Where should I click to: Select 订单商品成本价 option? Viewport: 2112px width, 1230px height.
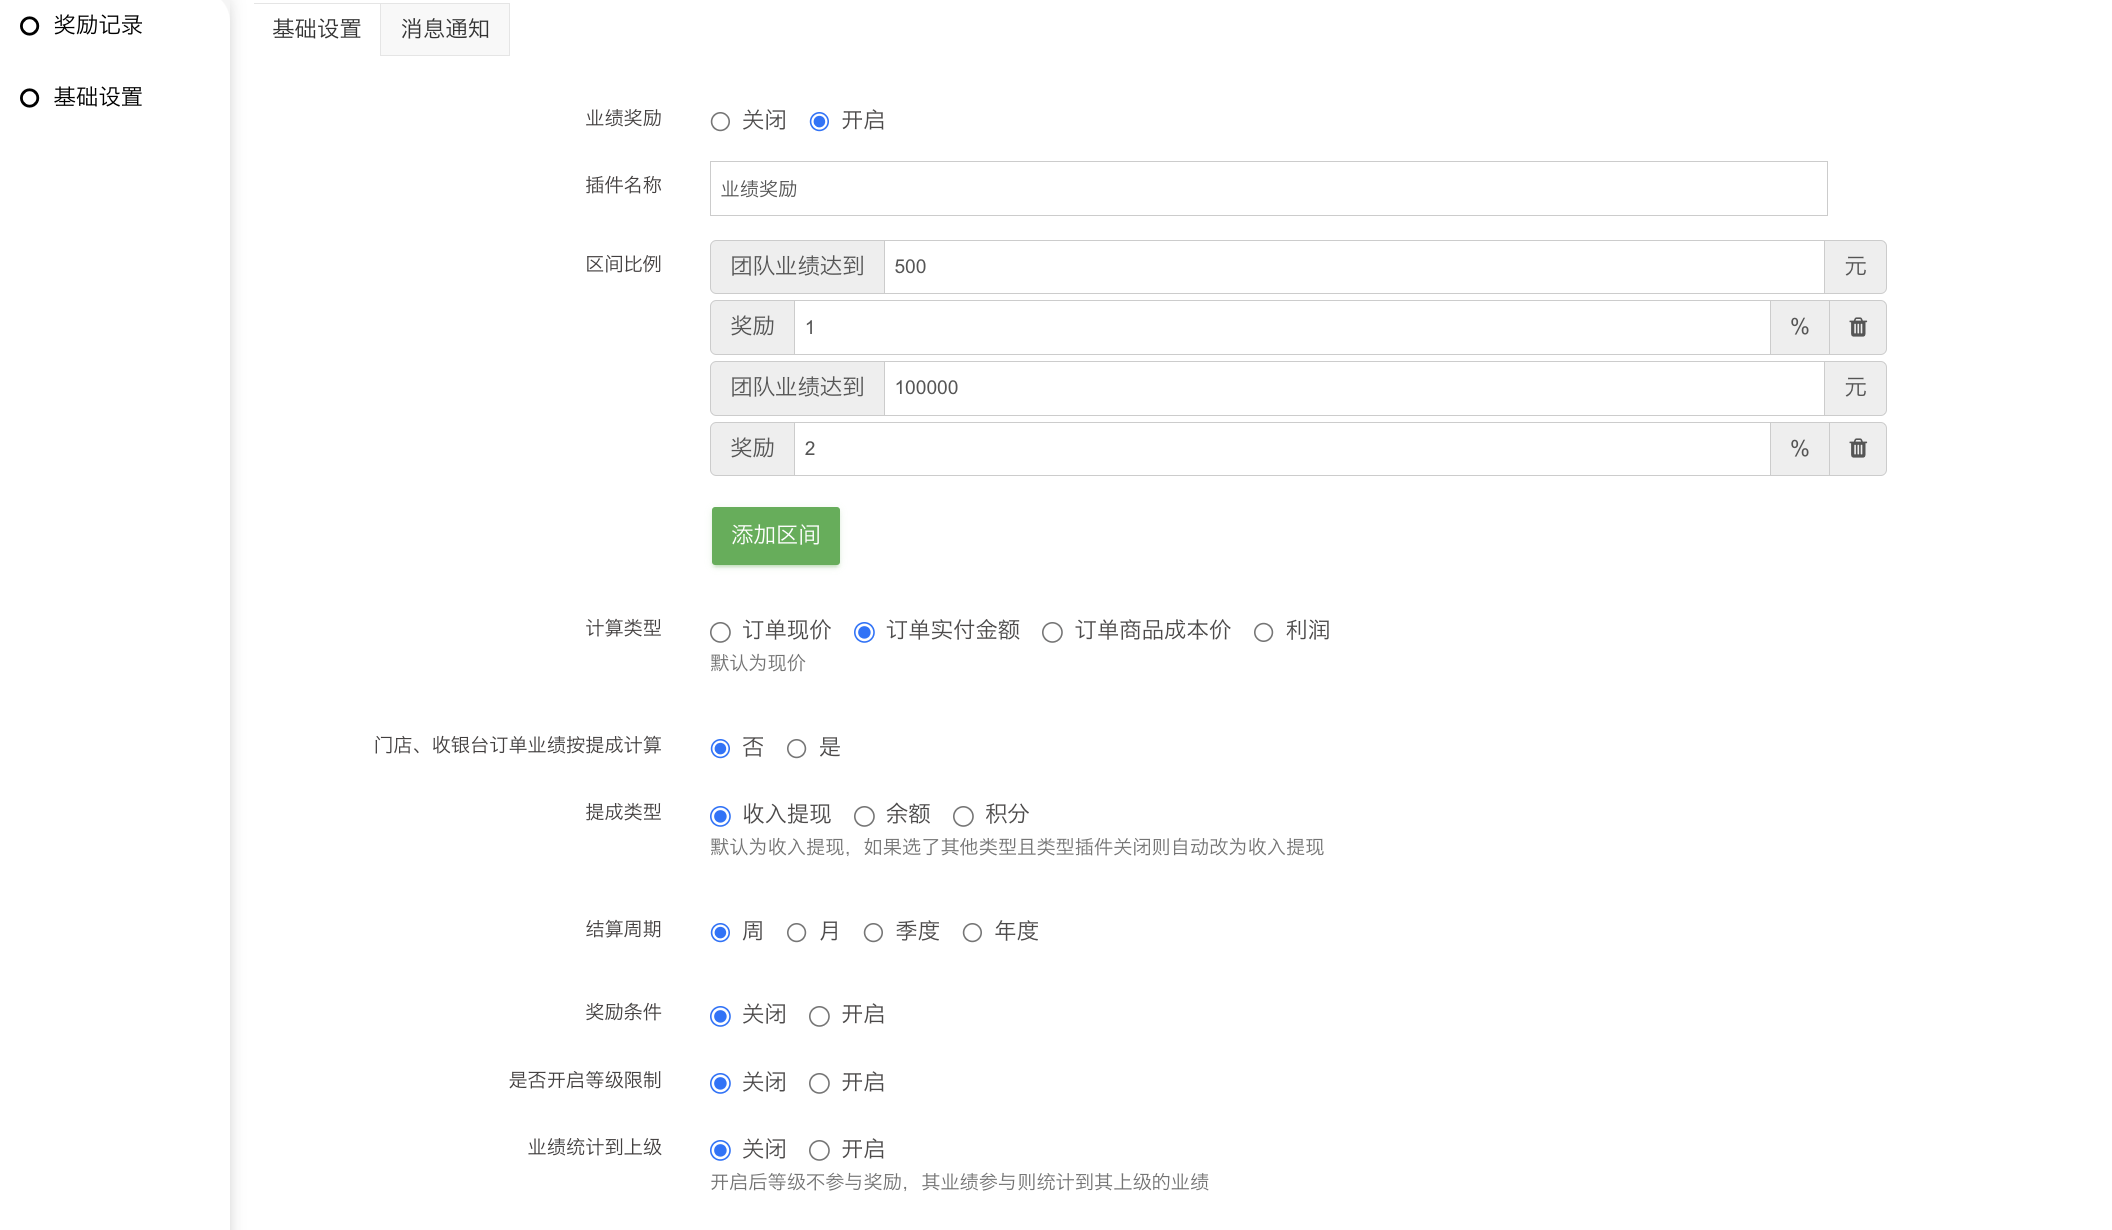coord(1052,632)
